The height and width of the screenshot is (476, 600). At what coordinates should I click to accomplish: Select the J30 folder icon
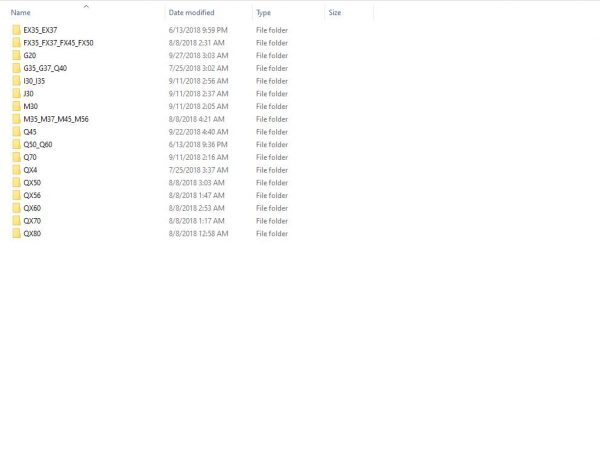(x=16, y=93)
